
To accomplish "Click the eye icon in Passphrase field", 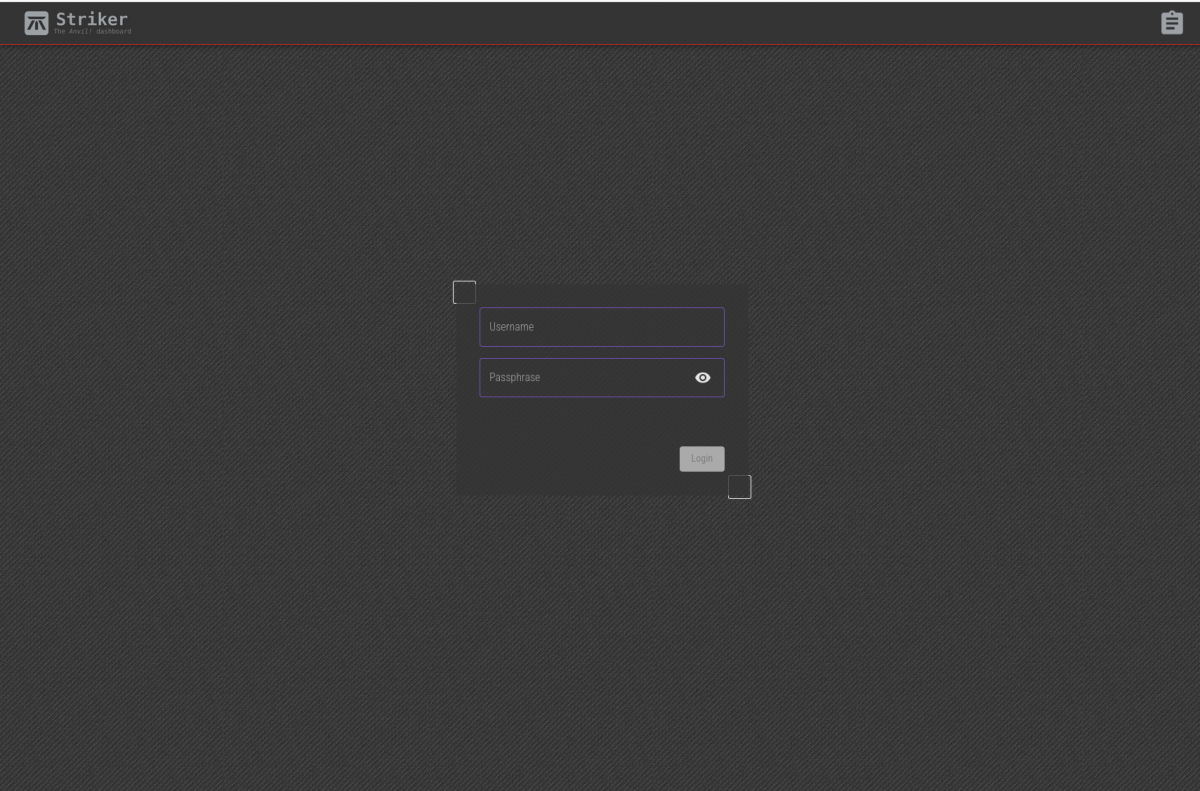I will click(x=702, y=378).
